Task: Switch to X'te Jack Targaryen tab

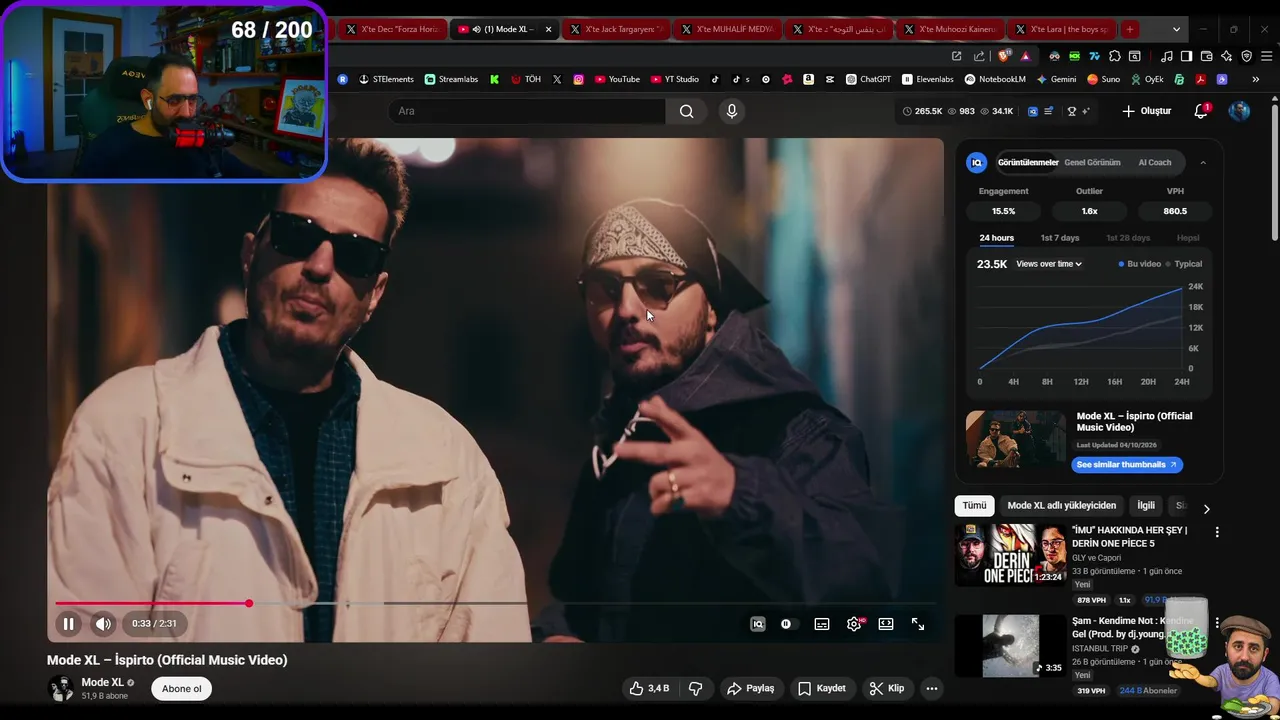Action: coord(616,29)
